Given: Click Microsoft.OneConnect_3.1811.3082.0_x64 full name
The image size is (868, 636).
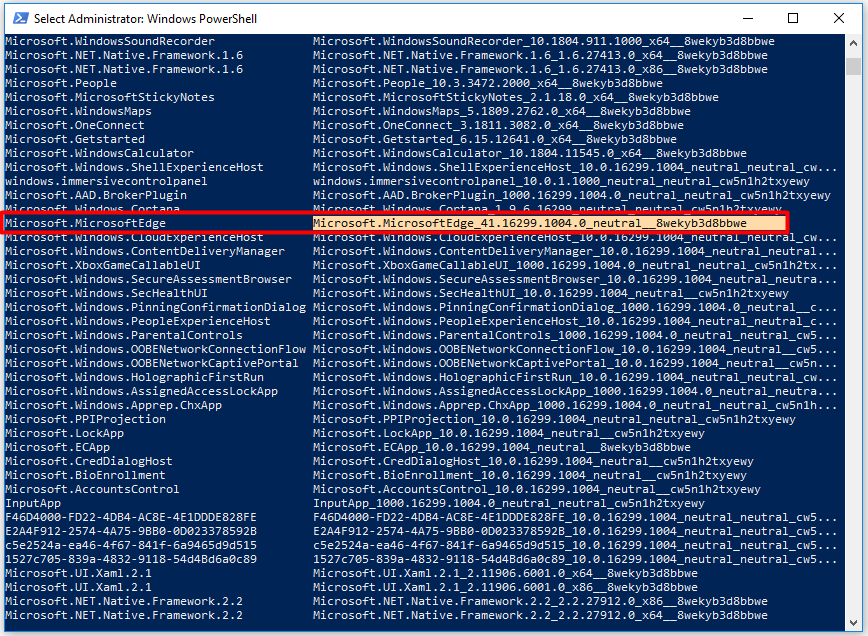Looking at the screenshot, I should (498, 125).
